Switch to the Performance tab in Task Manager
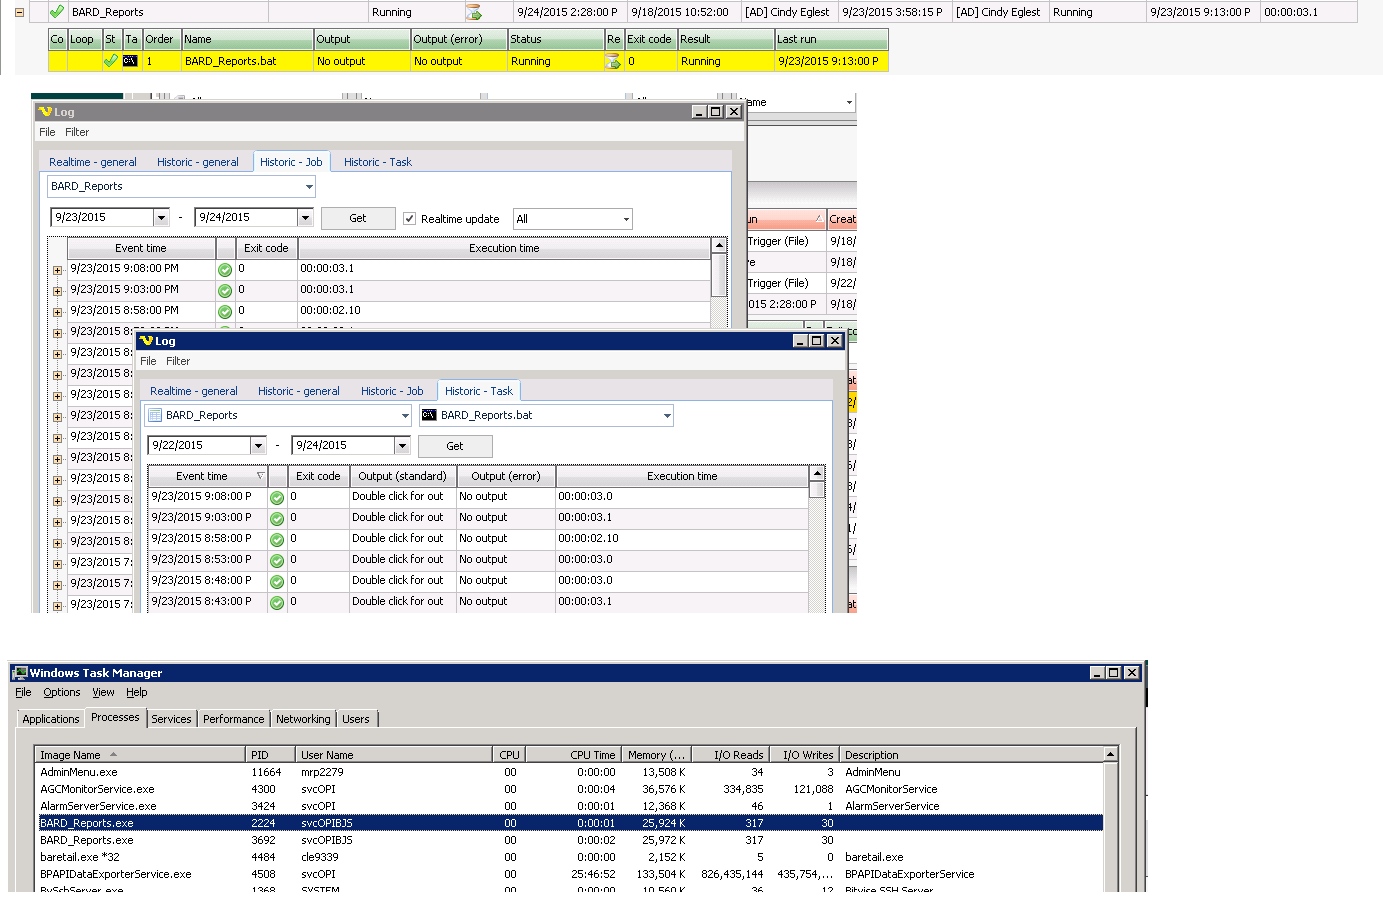This screenshot has height=900, width=1383. coord(233,719)
